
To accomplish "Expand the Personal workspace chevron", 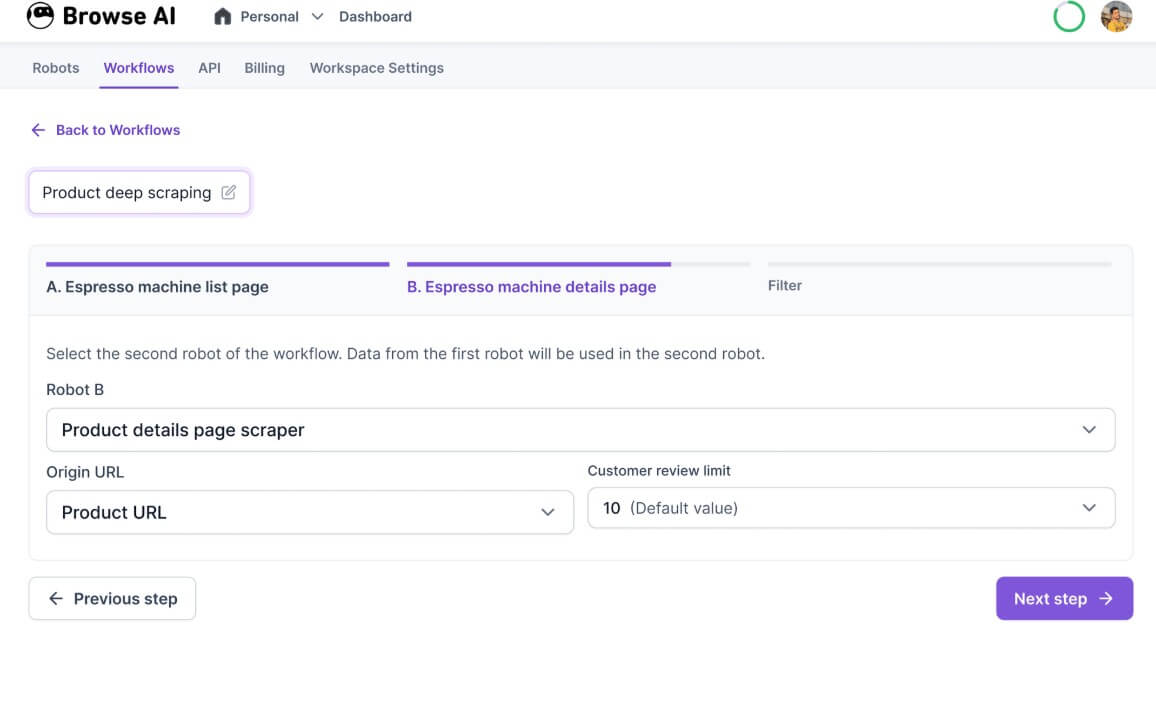I will point(318,16).
